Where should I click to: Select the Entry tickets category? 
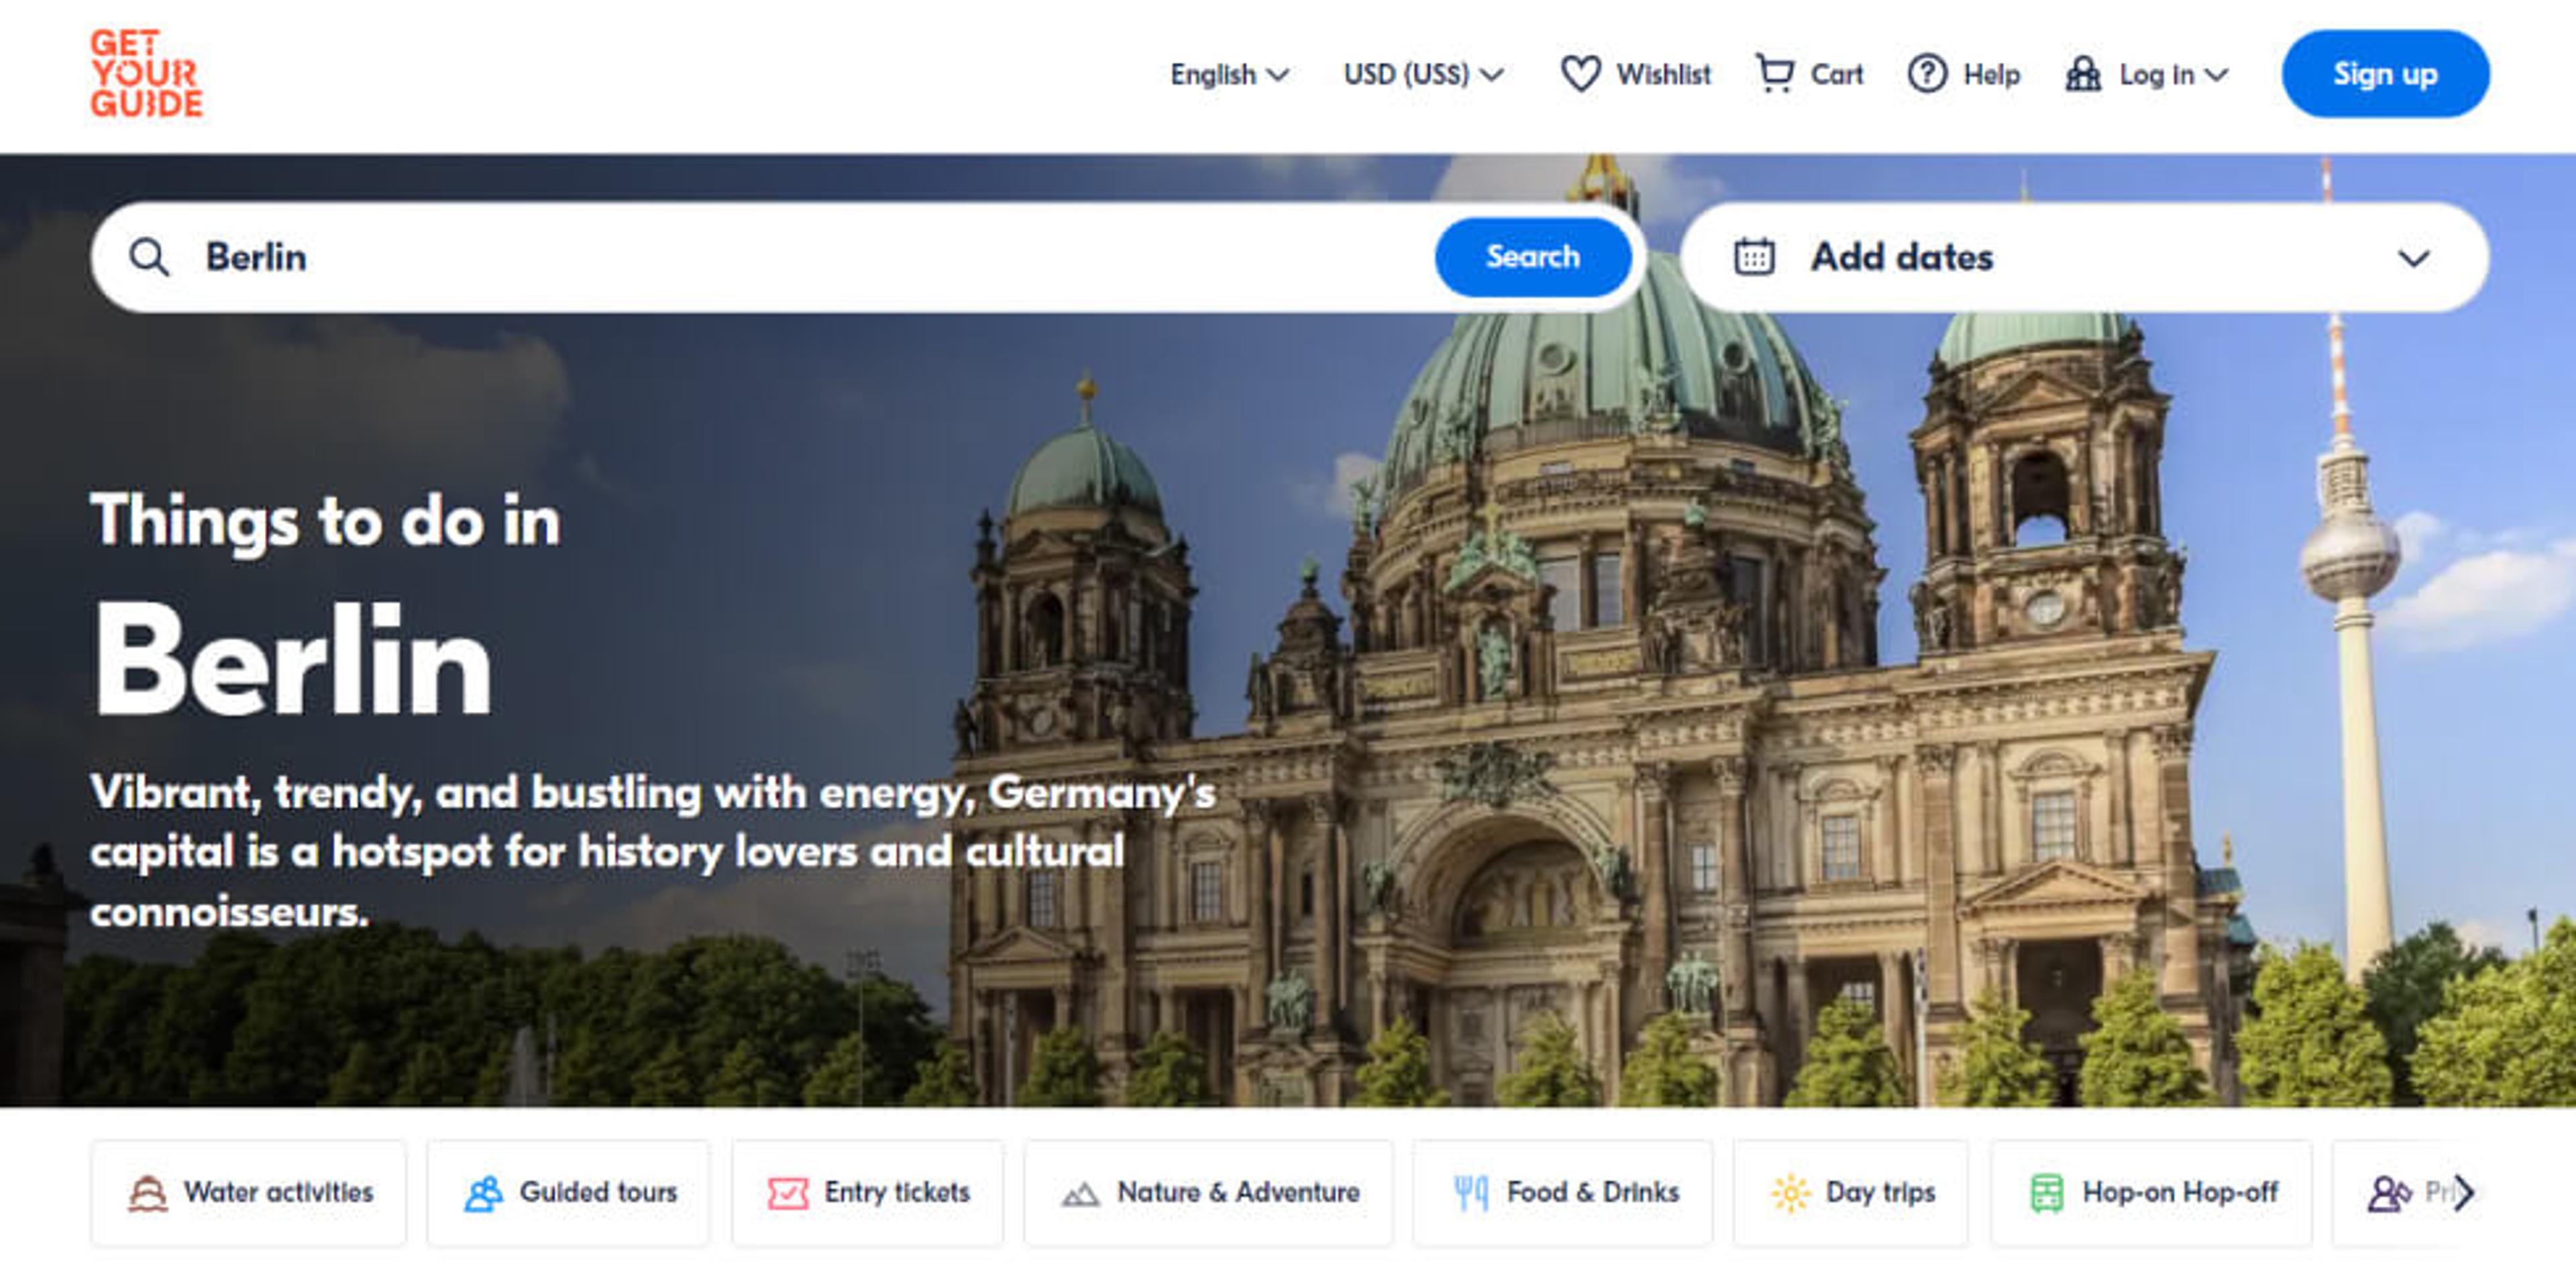(x=867, y=1193)
